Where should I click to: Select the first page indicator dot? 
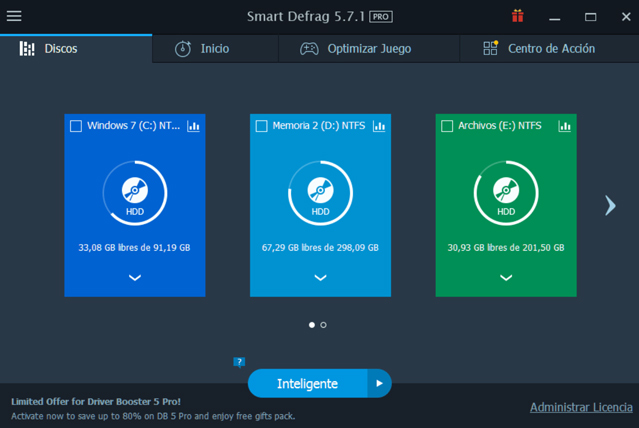(312, 325)
